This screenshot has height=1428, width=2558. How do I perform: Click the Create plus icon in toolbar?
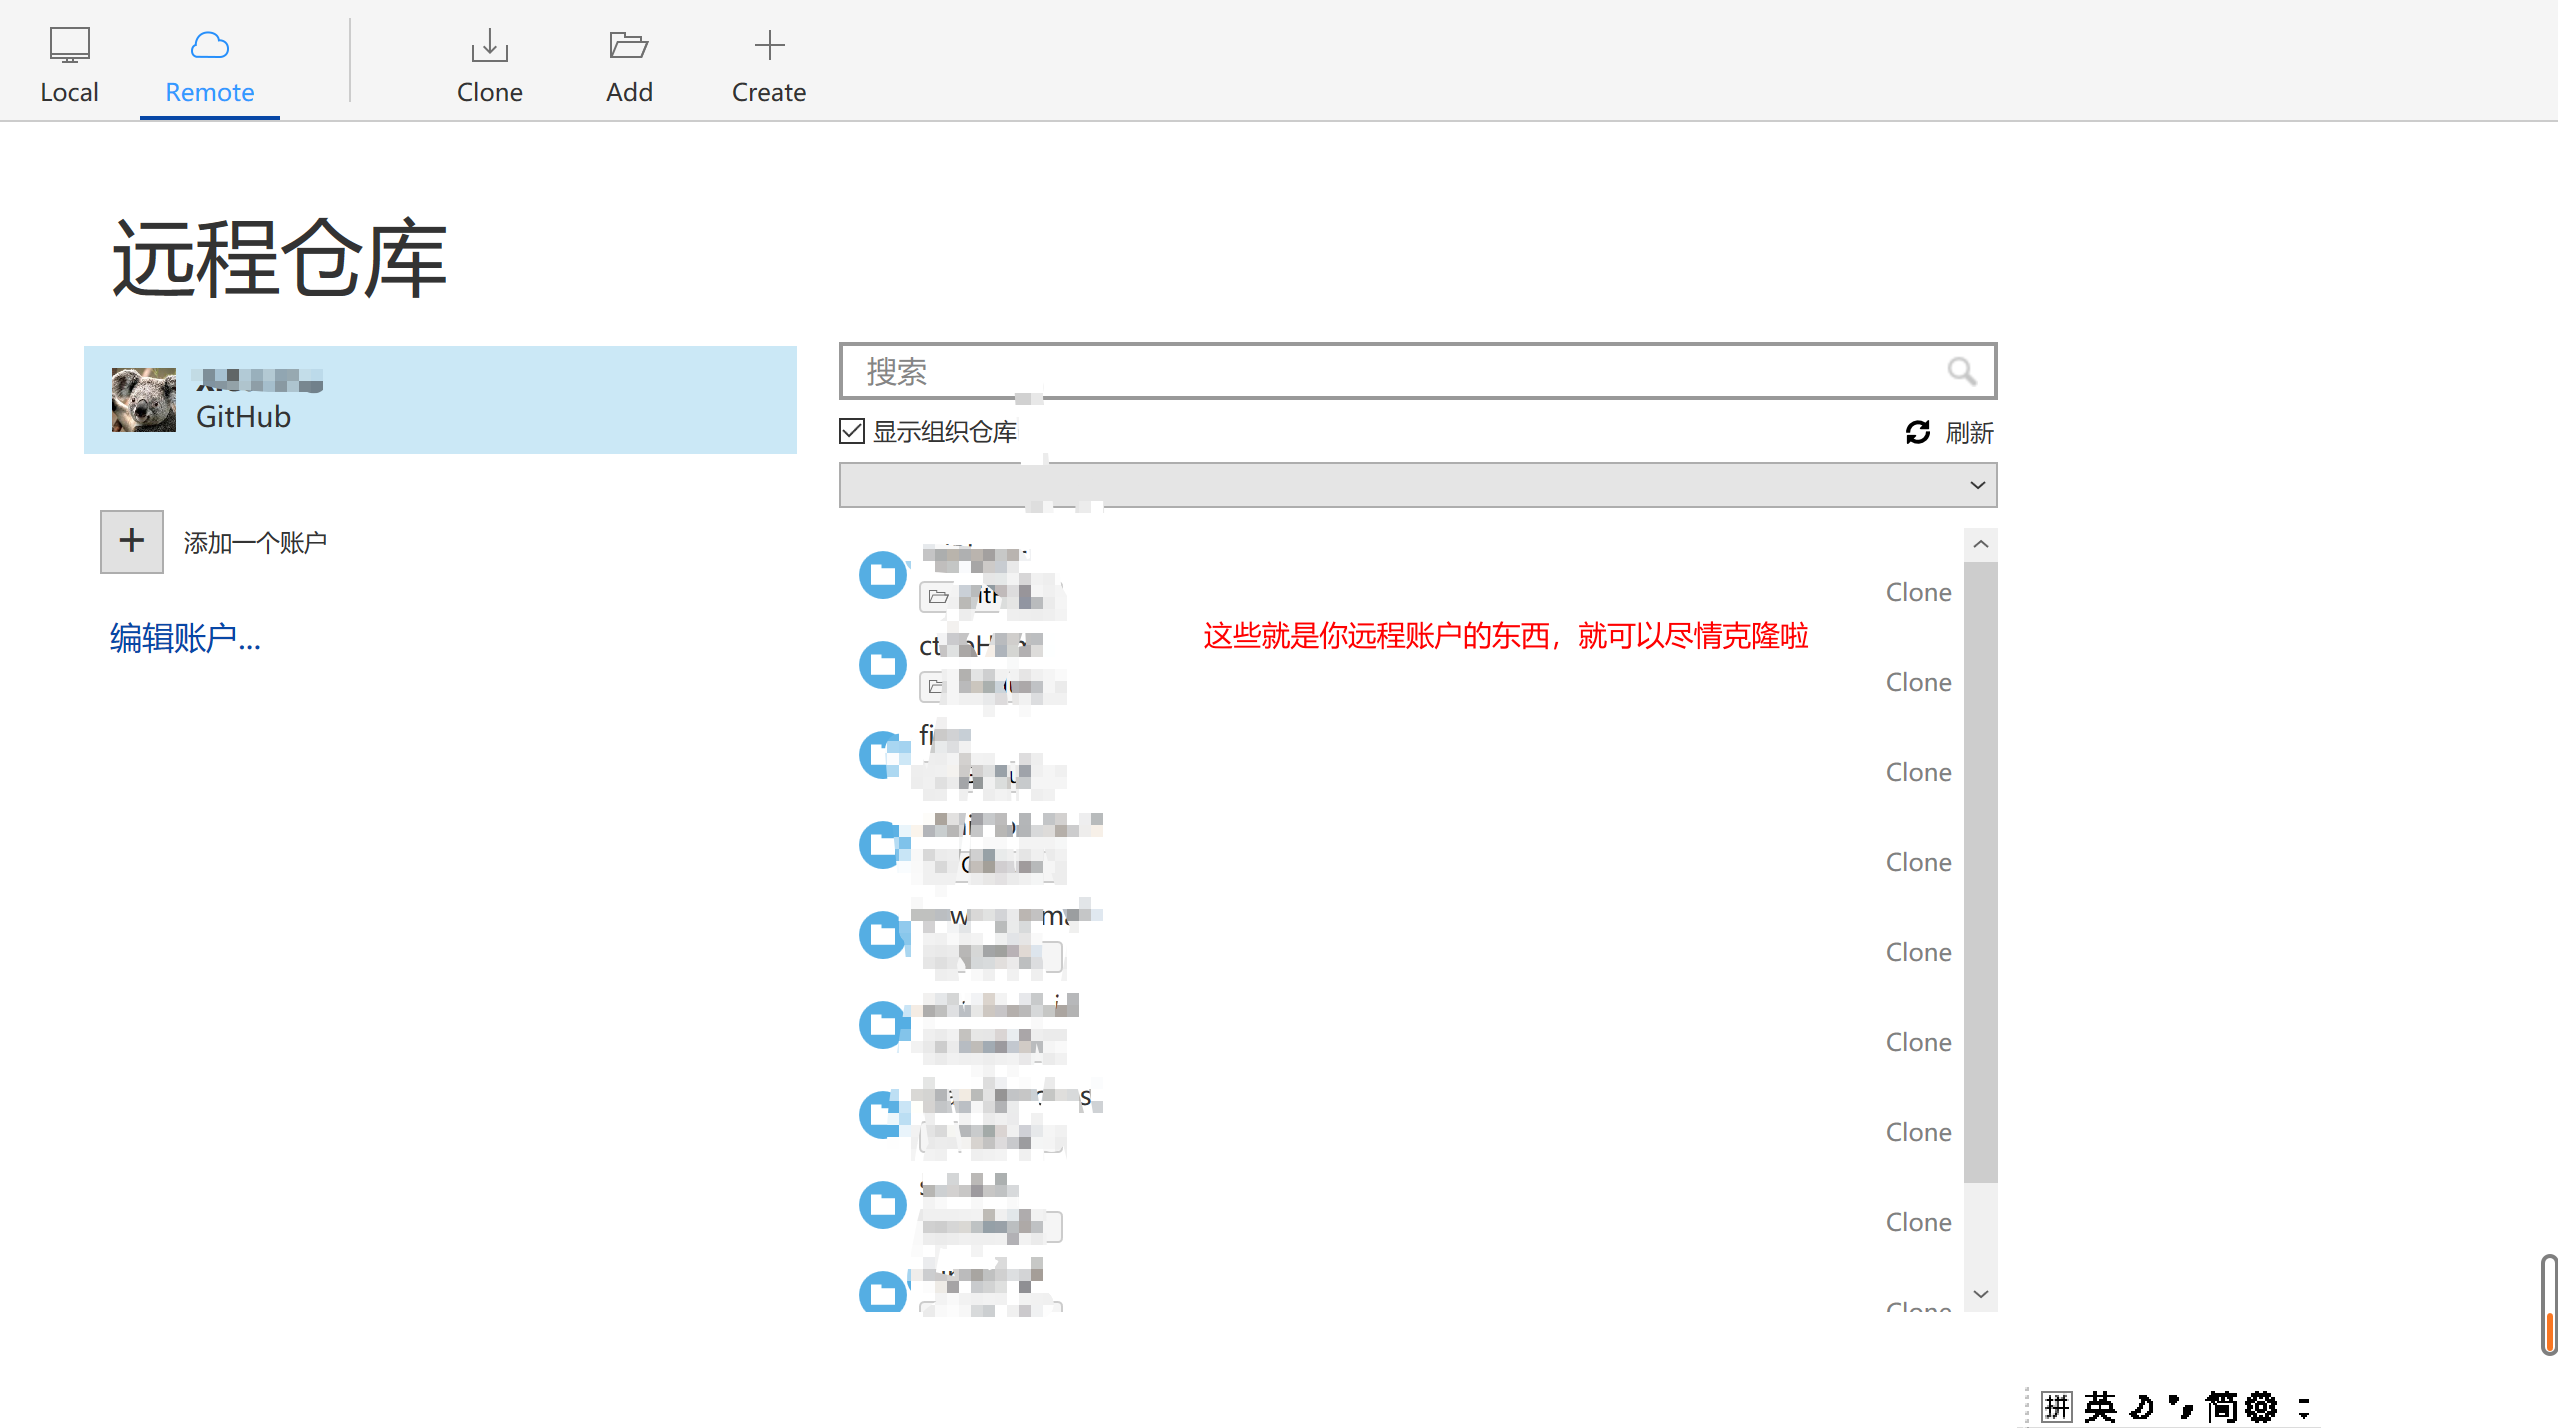point(769,46)
